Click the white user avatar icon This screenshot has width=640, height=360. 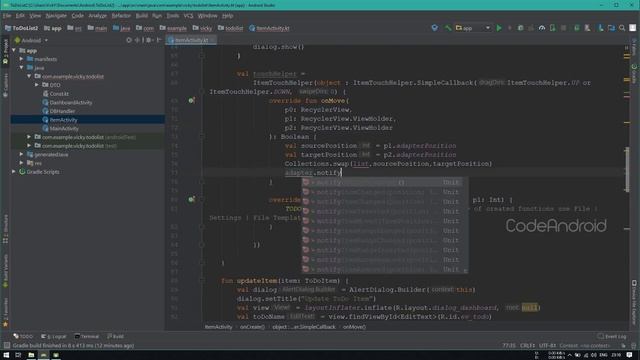pos(633,28)
